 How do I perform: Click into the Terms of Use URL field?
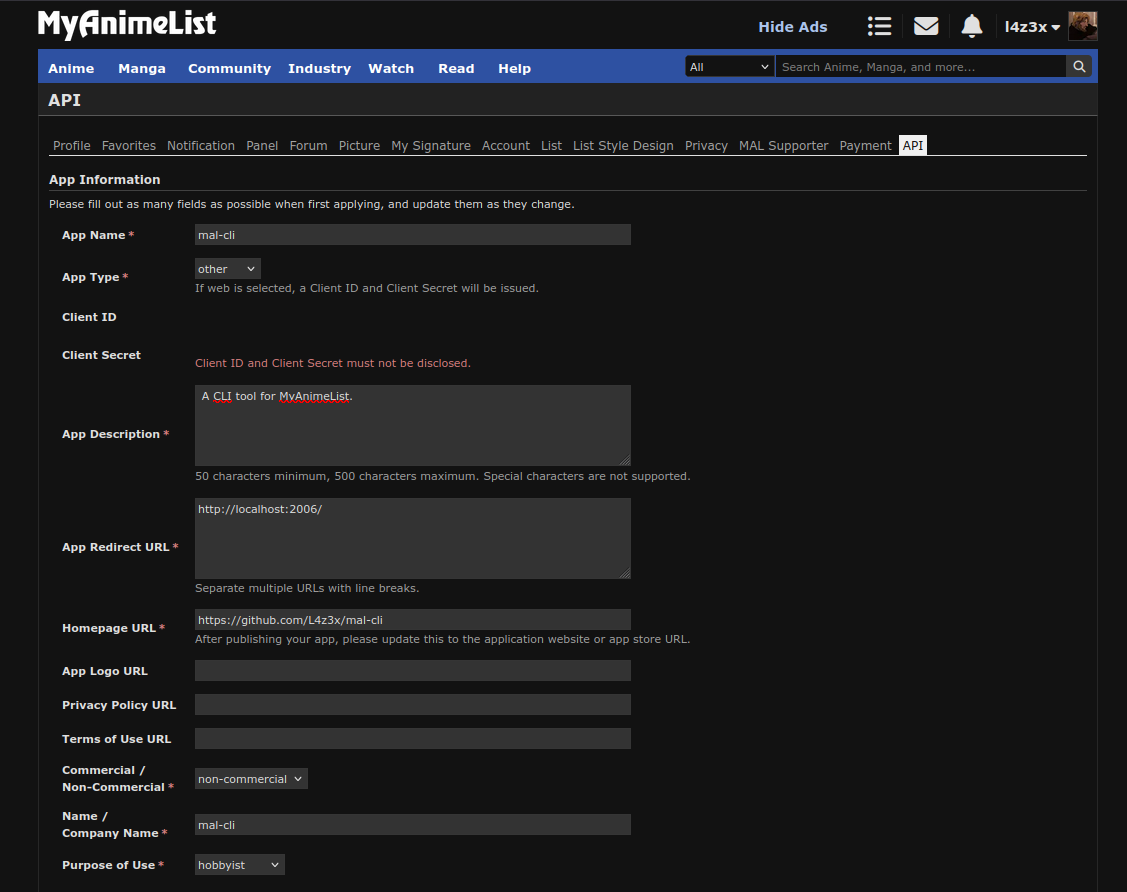tap(413, 738)
